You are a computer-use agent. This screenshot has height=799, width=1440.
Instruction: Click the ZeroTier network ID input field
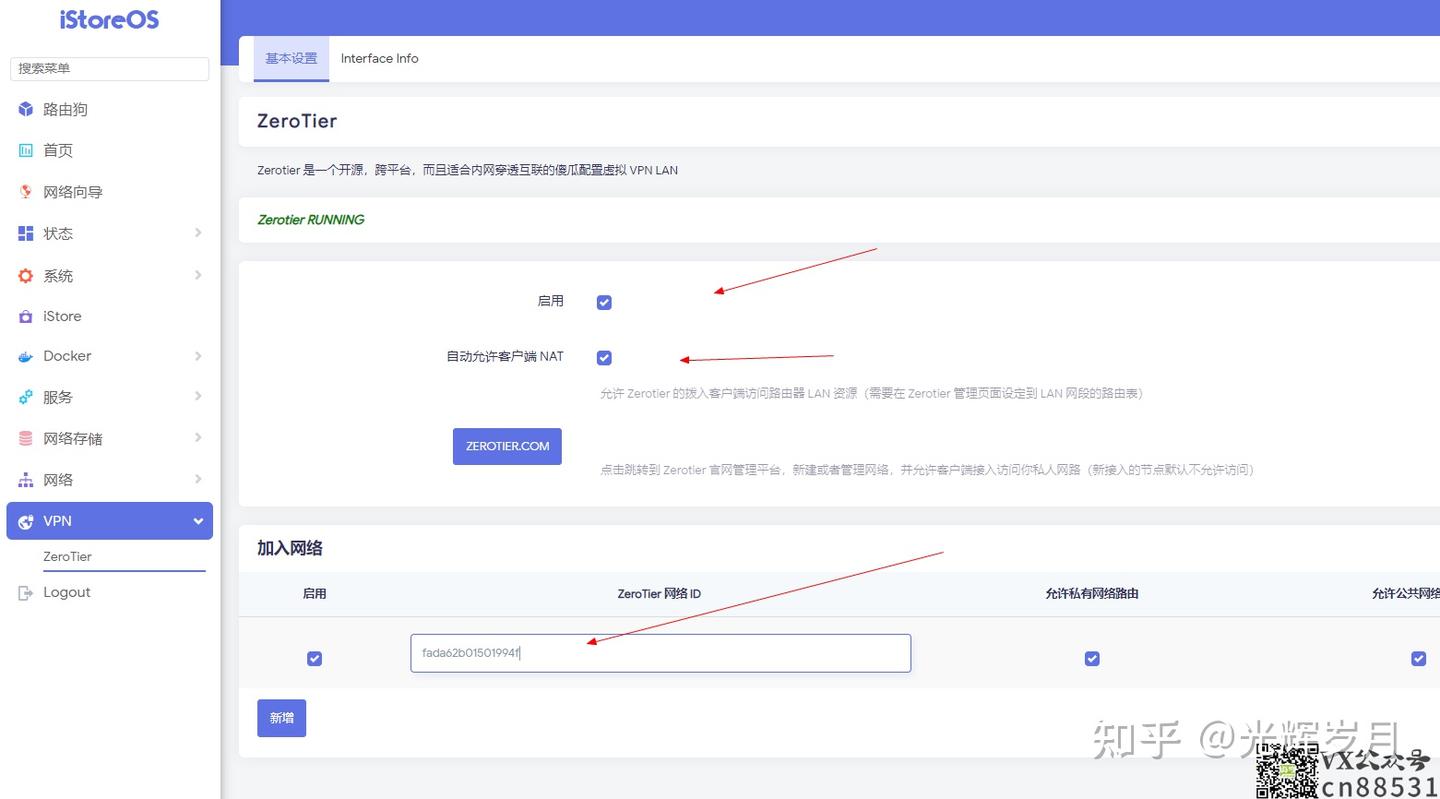tap(660, 652)
